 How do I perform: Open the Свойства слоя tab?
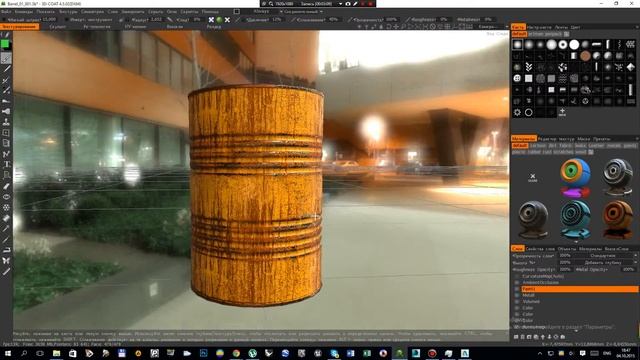(x=540, y=249)
